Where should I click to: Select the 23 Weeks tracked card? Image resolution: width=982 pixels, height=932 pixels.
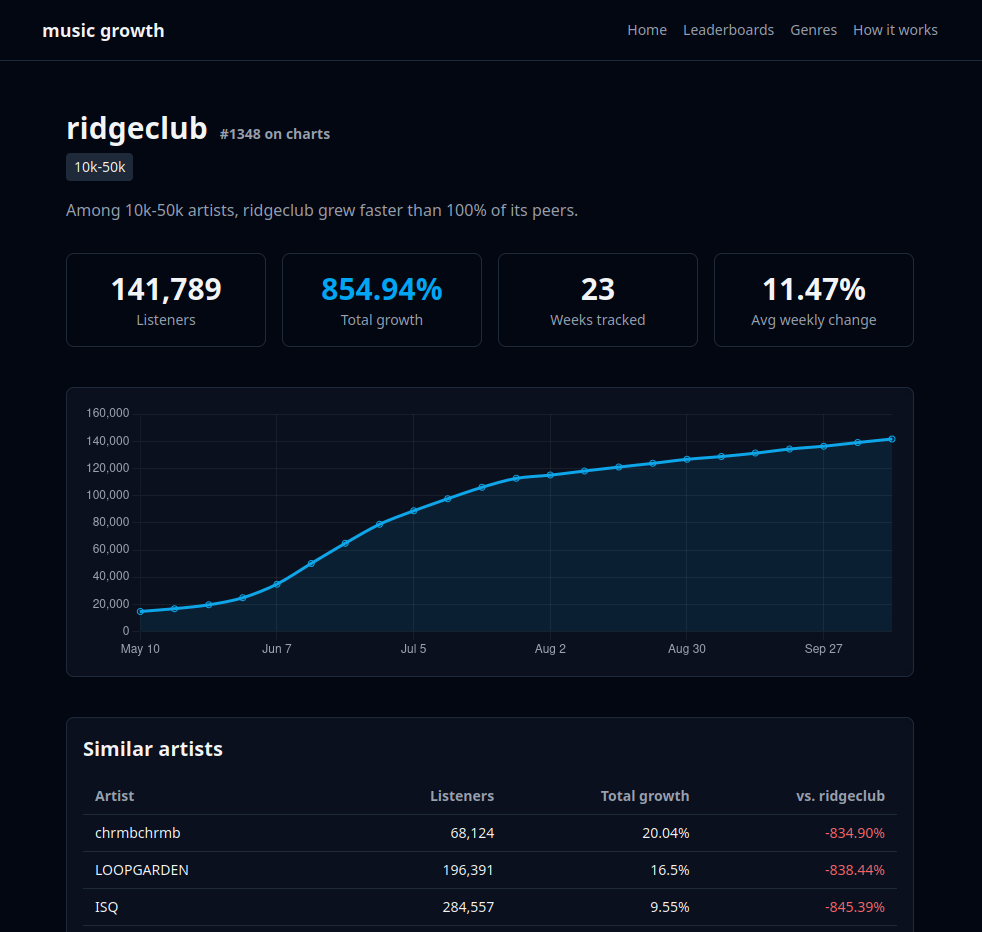pyautogui.click(x=598, y=300)
